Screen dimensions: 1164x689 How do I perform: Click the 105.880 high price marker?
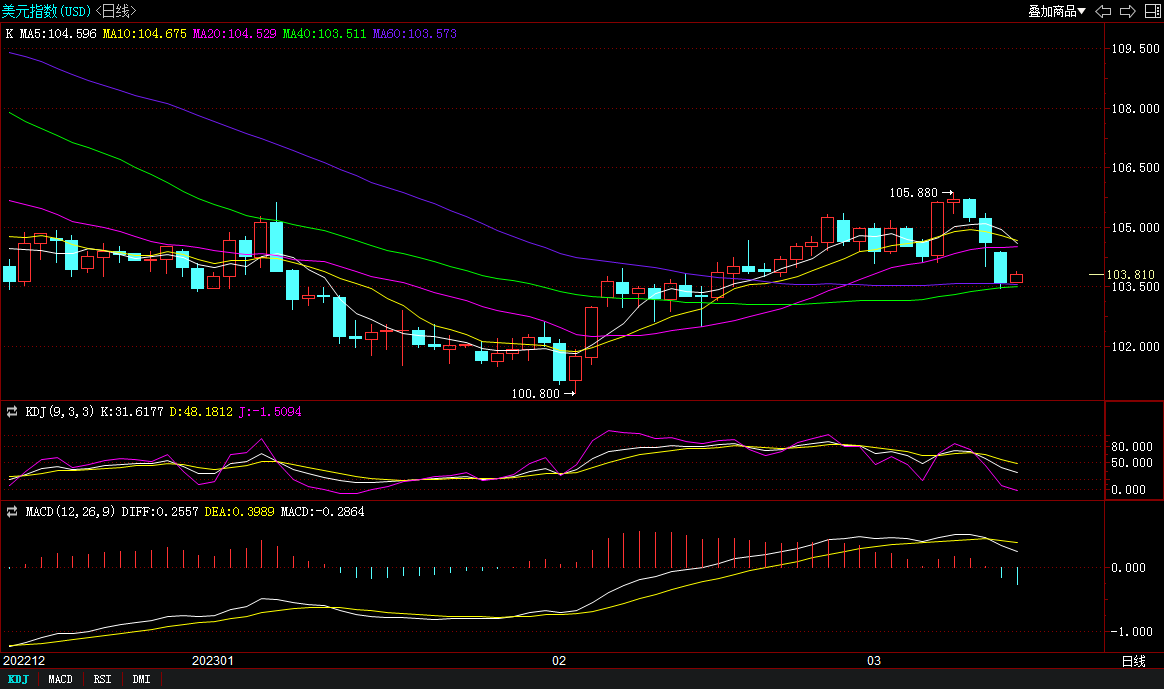tap(914, 192)
